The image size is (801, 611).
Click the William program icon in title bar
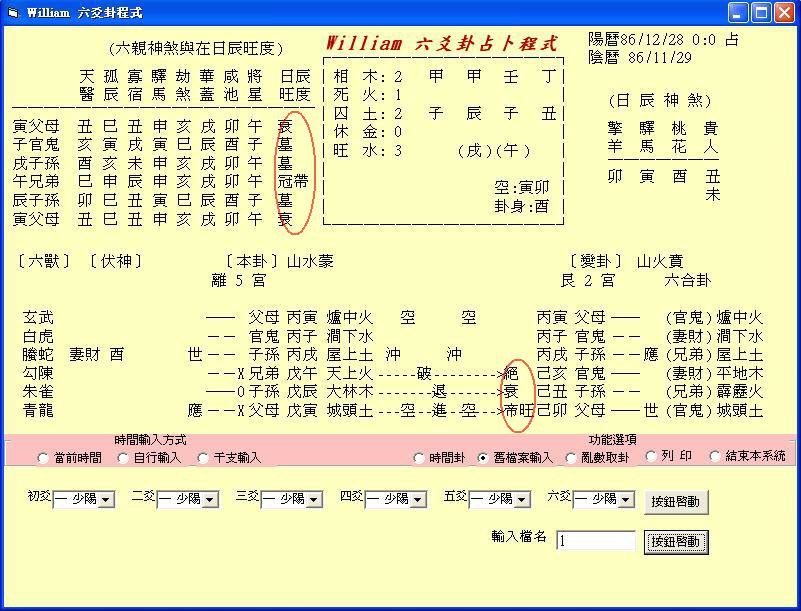click(12, 12)
